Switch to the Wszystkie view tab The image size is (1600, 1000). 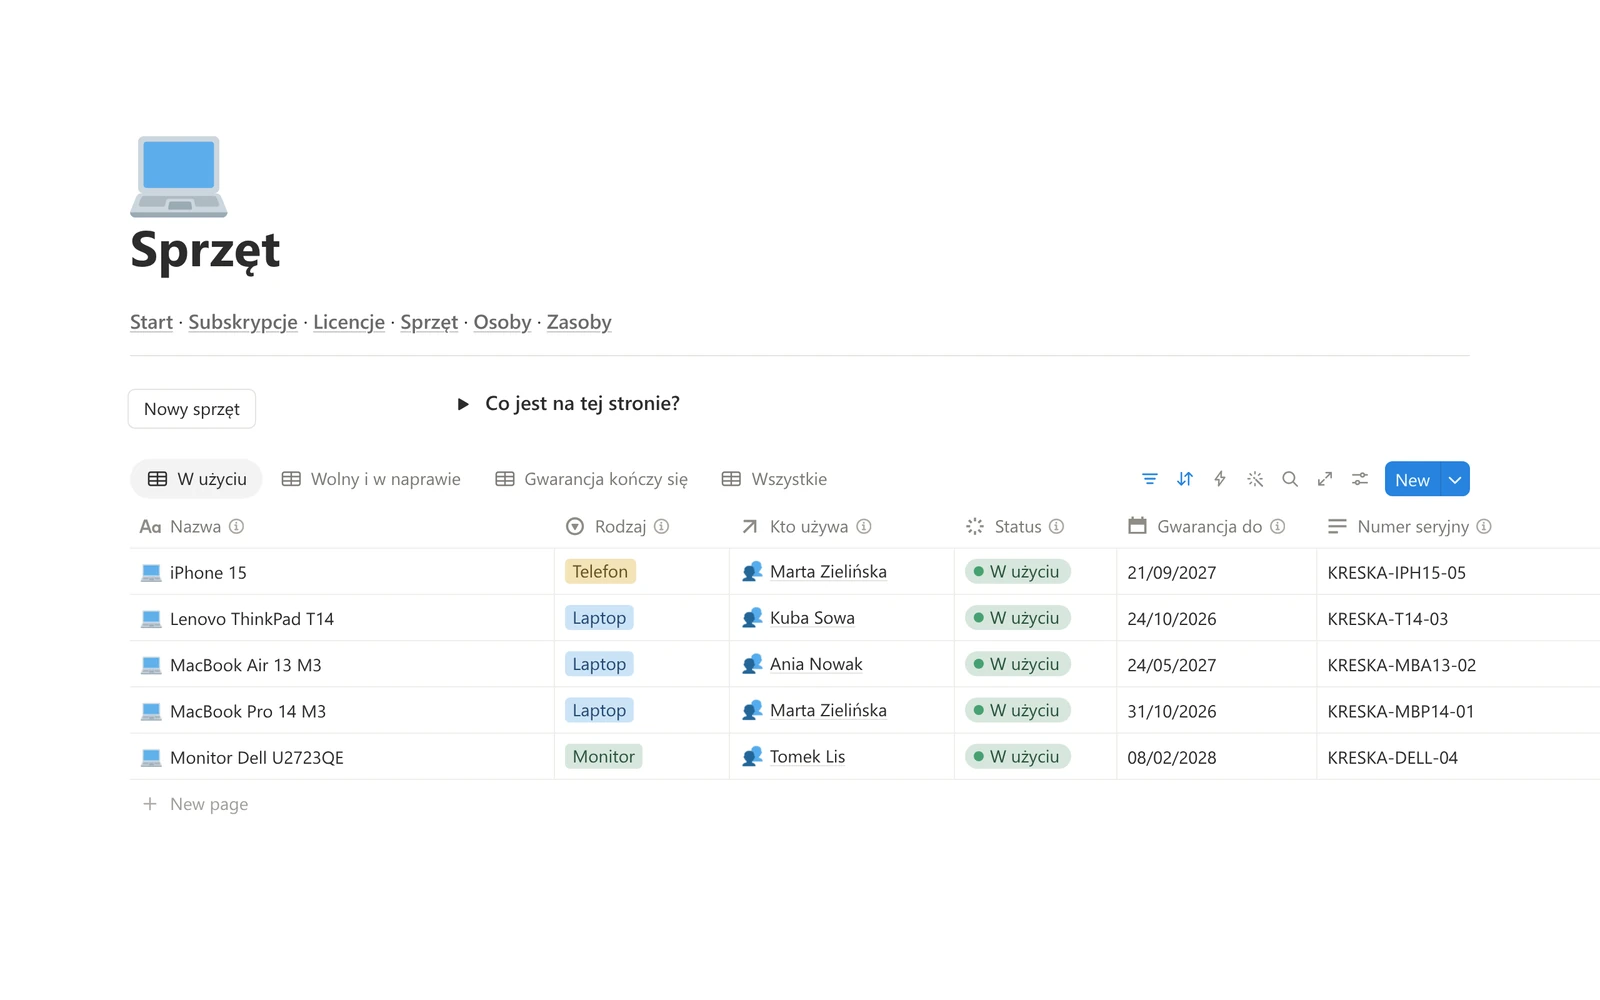774,479
